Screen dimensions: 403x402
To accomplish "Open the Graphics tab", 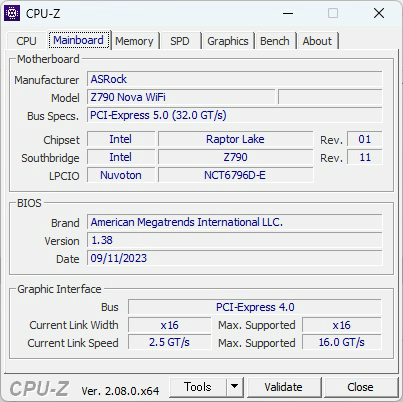I will (228, 41).
